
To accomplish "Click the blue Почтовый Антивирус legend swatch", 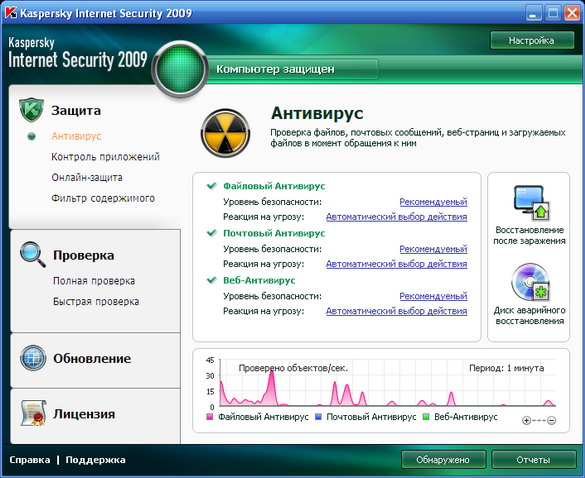I will pos(318,417).
